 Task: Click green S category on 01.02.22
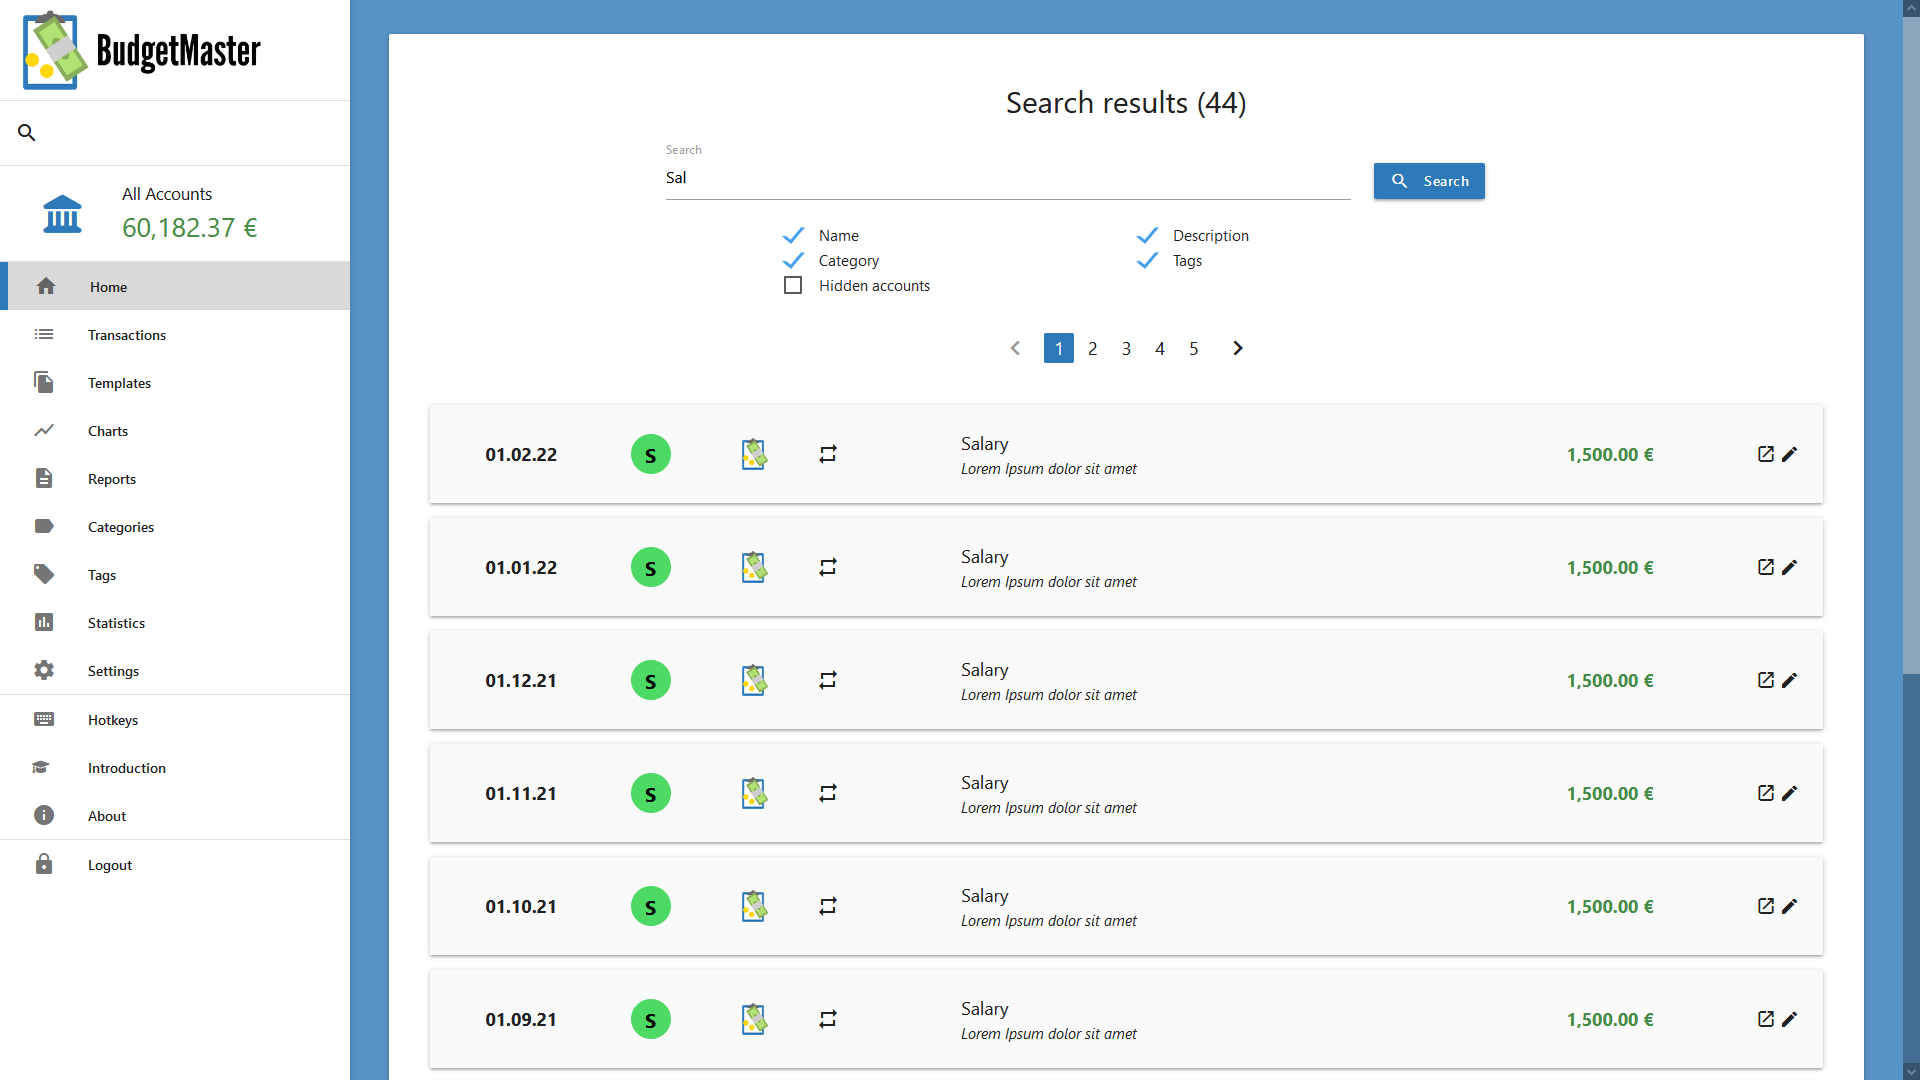tap(651, 454)
